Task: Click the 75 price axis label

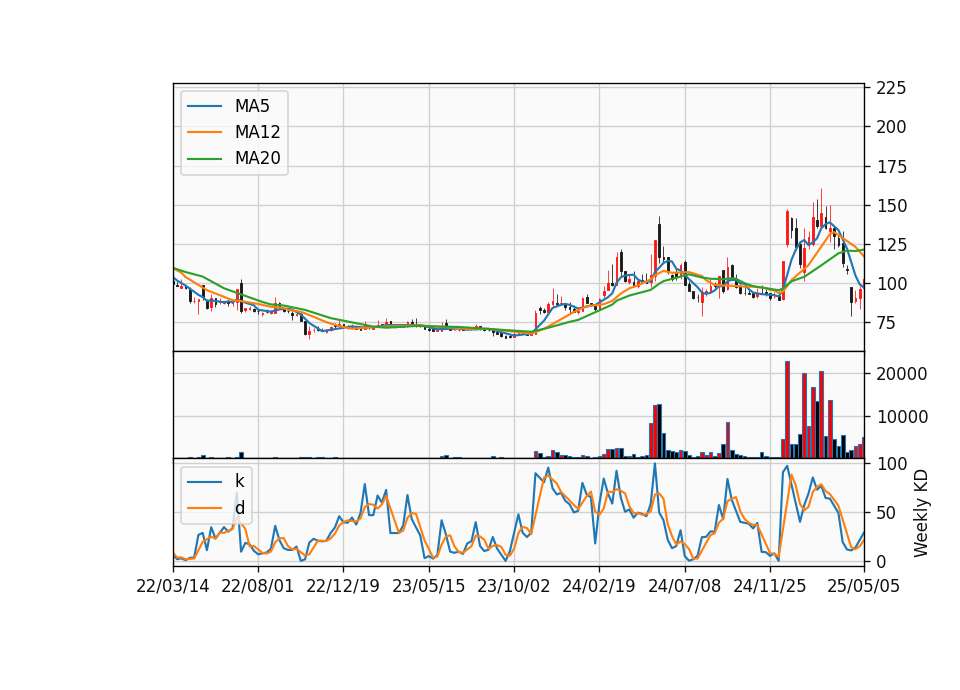Action: pos(886,323)
